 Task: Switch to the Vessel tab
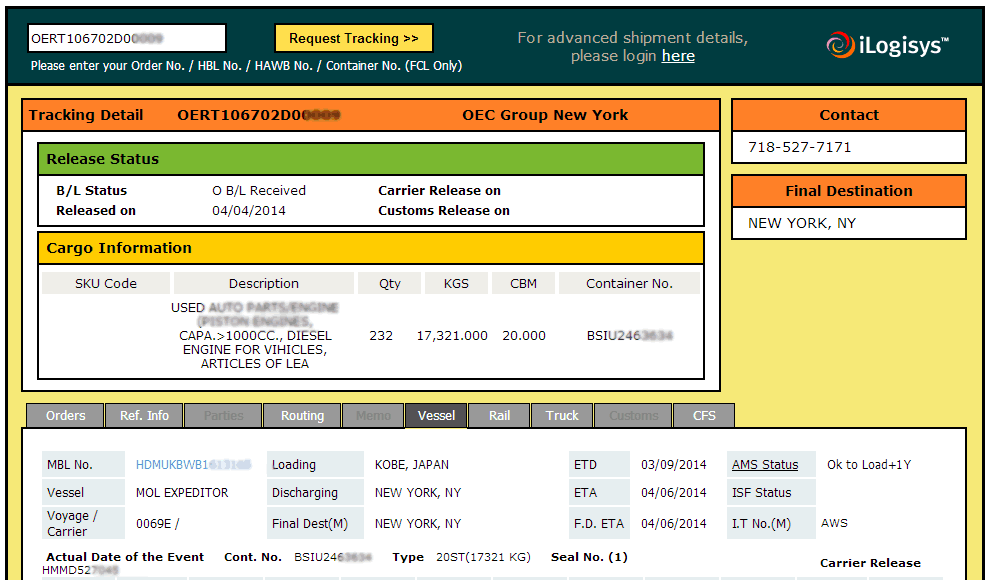436,416
